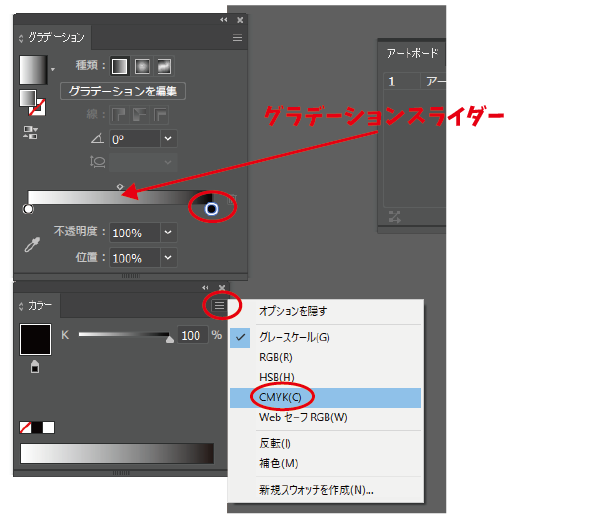Click the K value input field
Image resolution: width=596 pixels, height=518 pixels.
coord(193,336)
